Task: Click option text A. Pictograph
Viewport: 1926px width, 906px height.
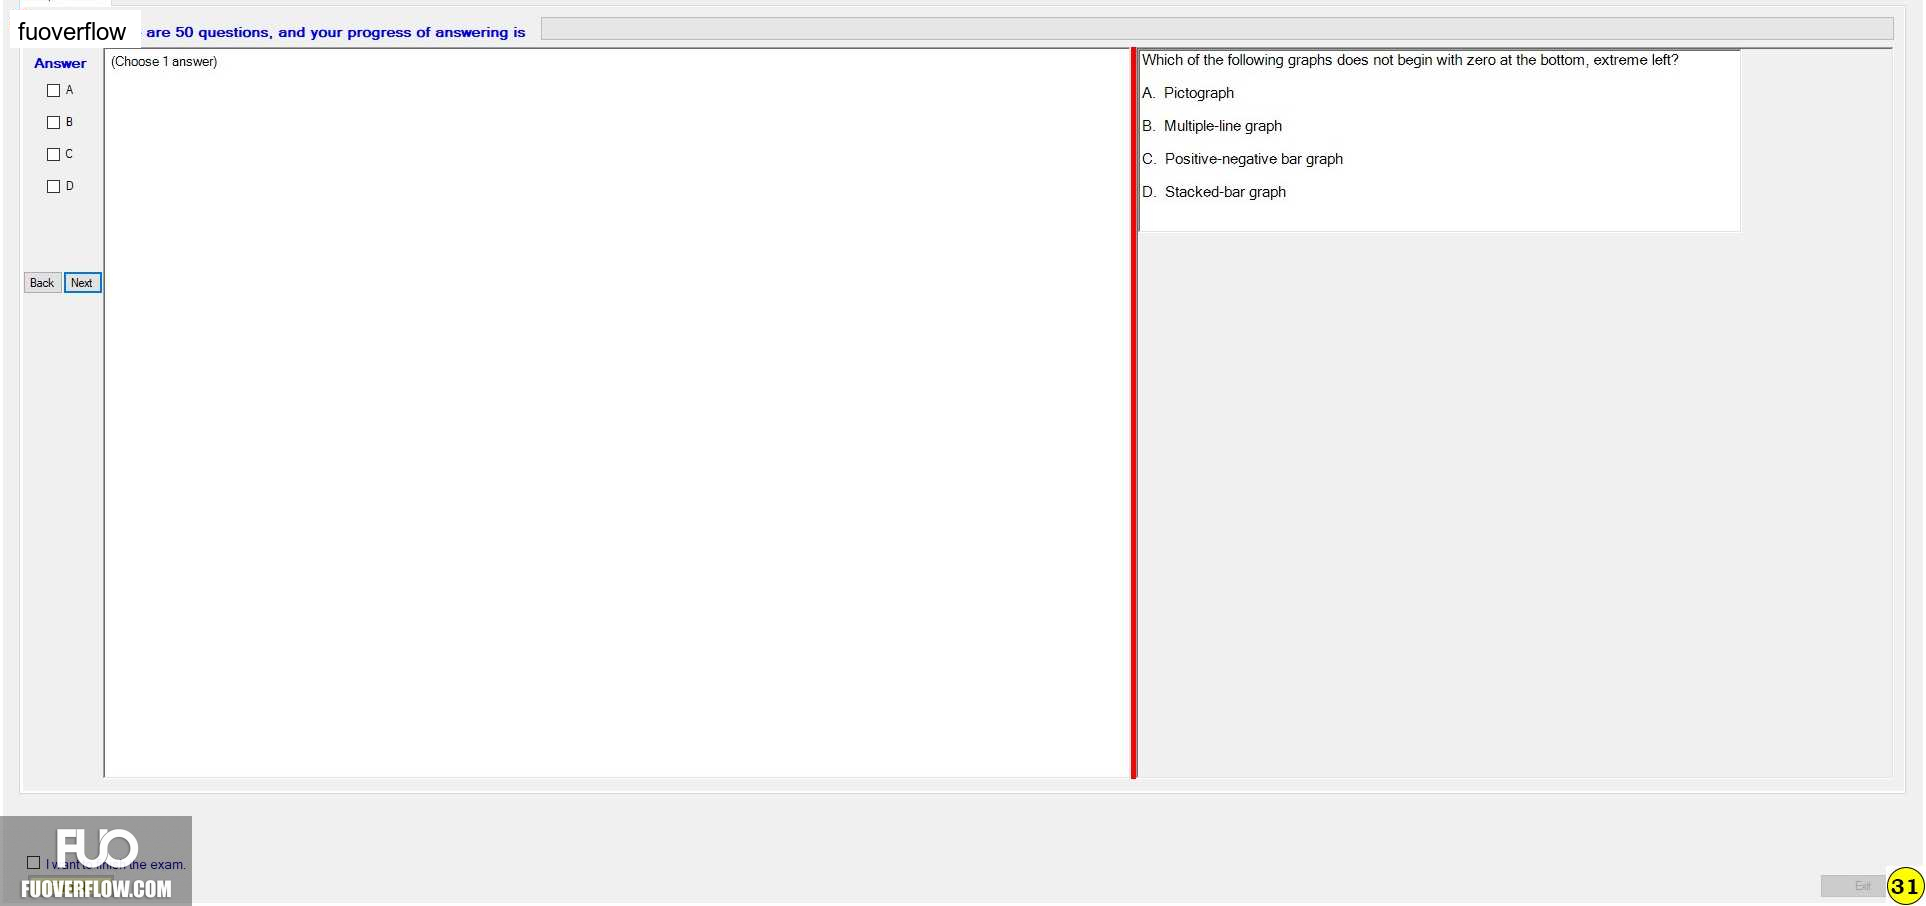Action: [1188, 93]
